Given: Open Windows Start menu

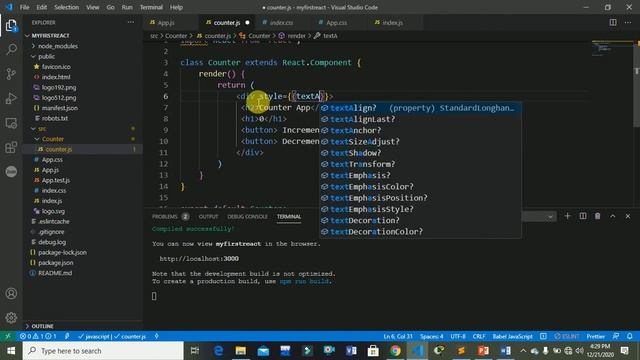Looking at the screenshot, I should tap(11, 351).
